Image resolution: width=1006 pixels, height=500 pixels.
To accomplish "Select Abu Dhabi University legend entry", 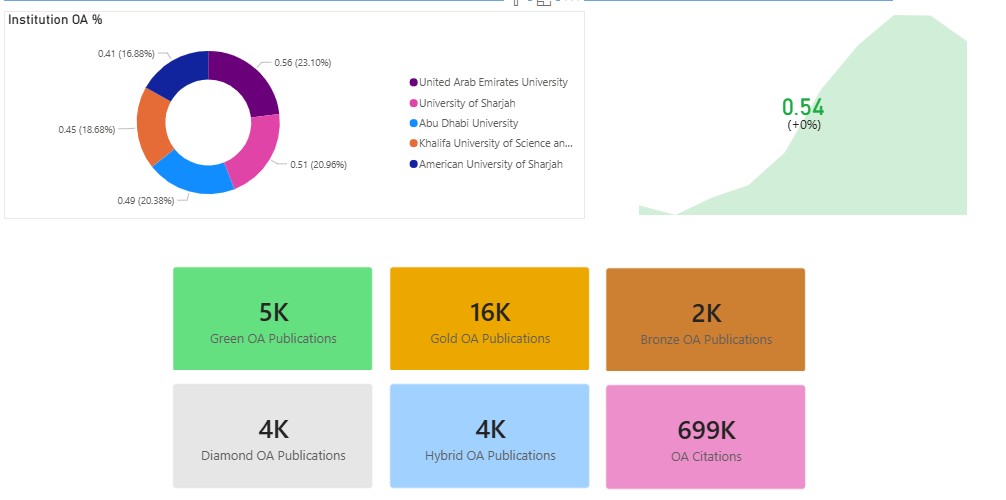I will pos(468,123).
